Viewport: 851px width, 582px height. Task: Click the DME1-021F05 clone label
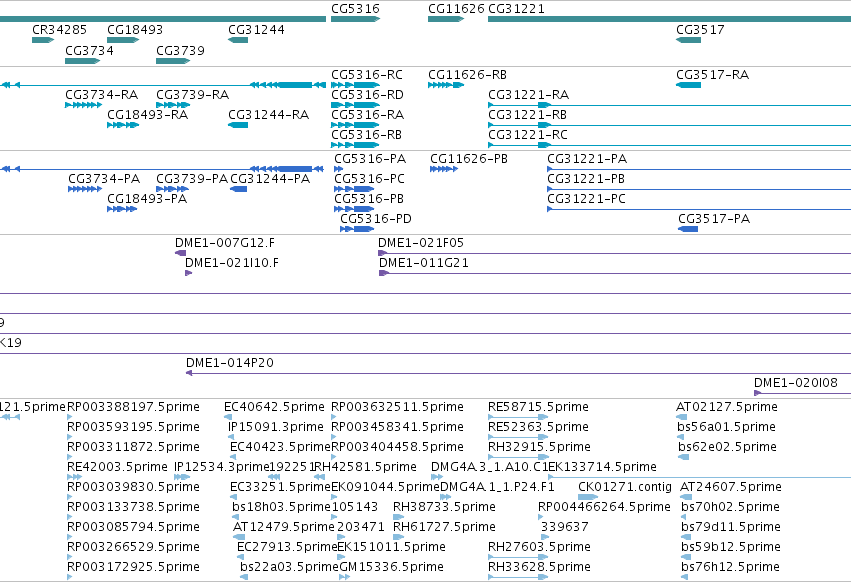tap(421, 243)
